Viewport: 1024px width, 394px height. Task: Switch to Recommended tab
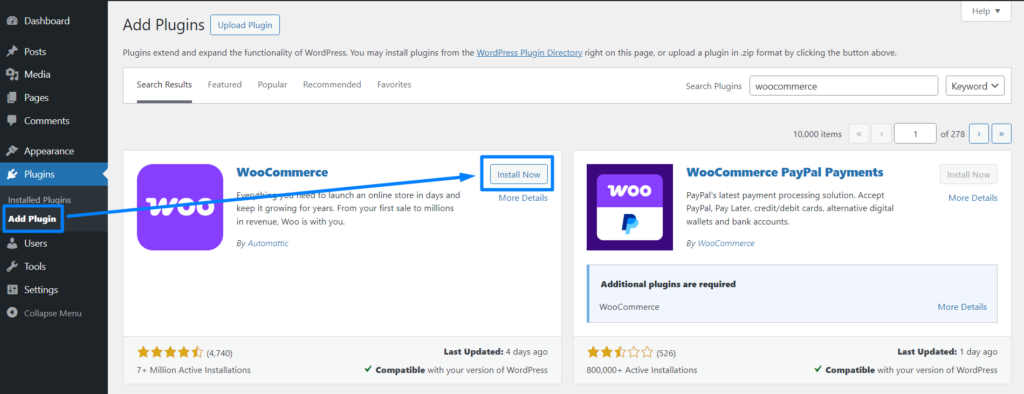(x=332, y=85)
